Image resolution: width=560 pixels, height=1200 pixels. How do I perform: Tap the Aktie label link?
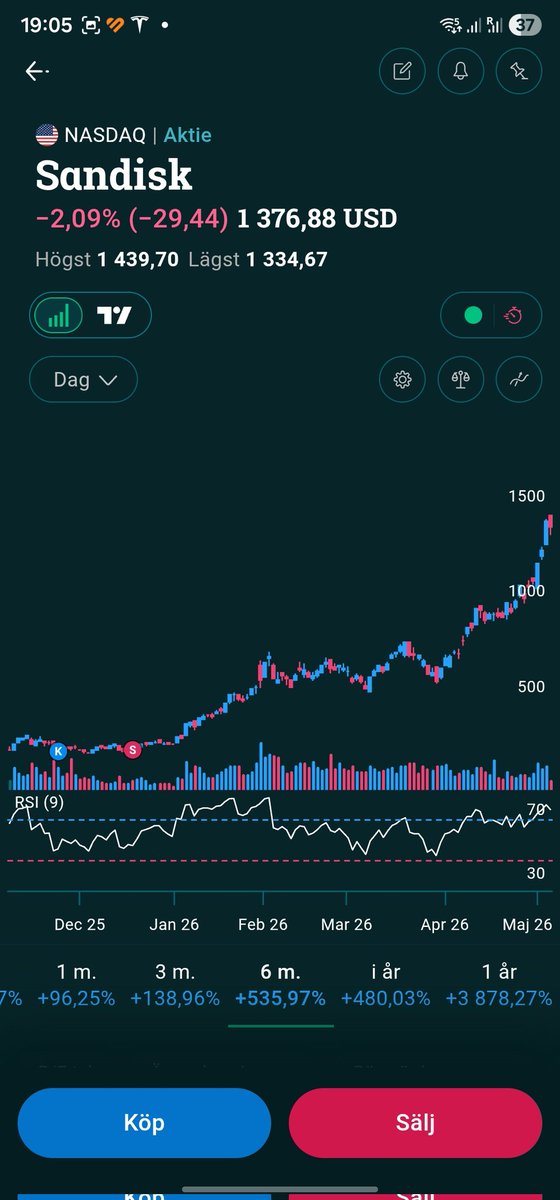point(187,135)
